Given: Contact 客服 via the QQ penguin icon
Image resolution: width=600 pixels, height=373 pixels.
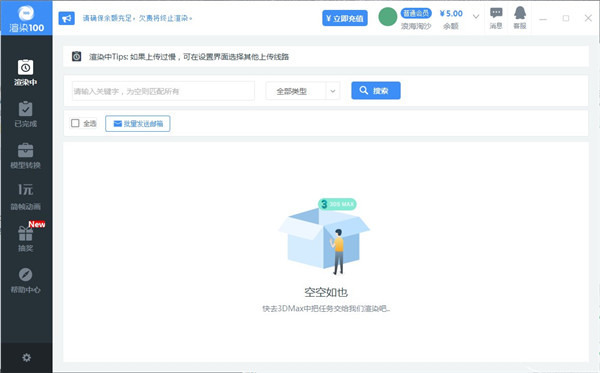Looking at the screenshot, I should [520, 13].
